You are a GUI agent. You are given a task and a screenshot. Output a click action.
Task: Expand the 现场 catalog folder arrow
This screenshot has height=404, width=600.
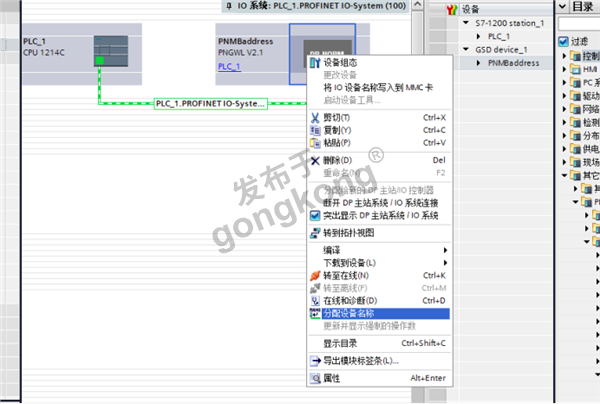click(x=564, y=162)
